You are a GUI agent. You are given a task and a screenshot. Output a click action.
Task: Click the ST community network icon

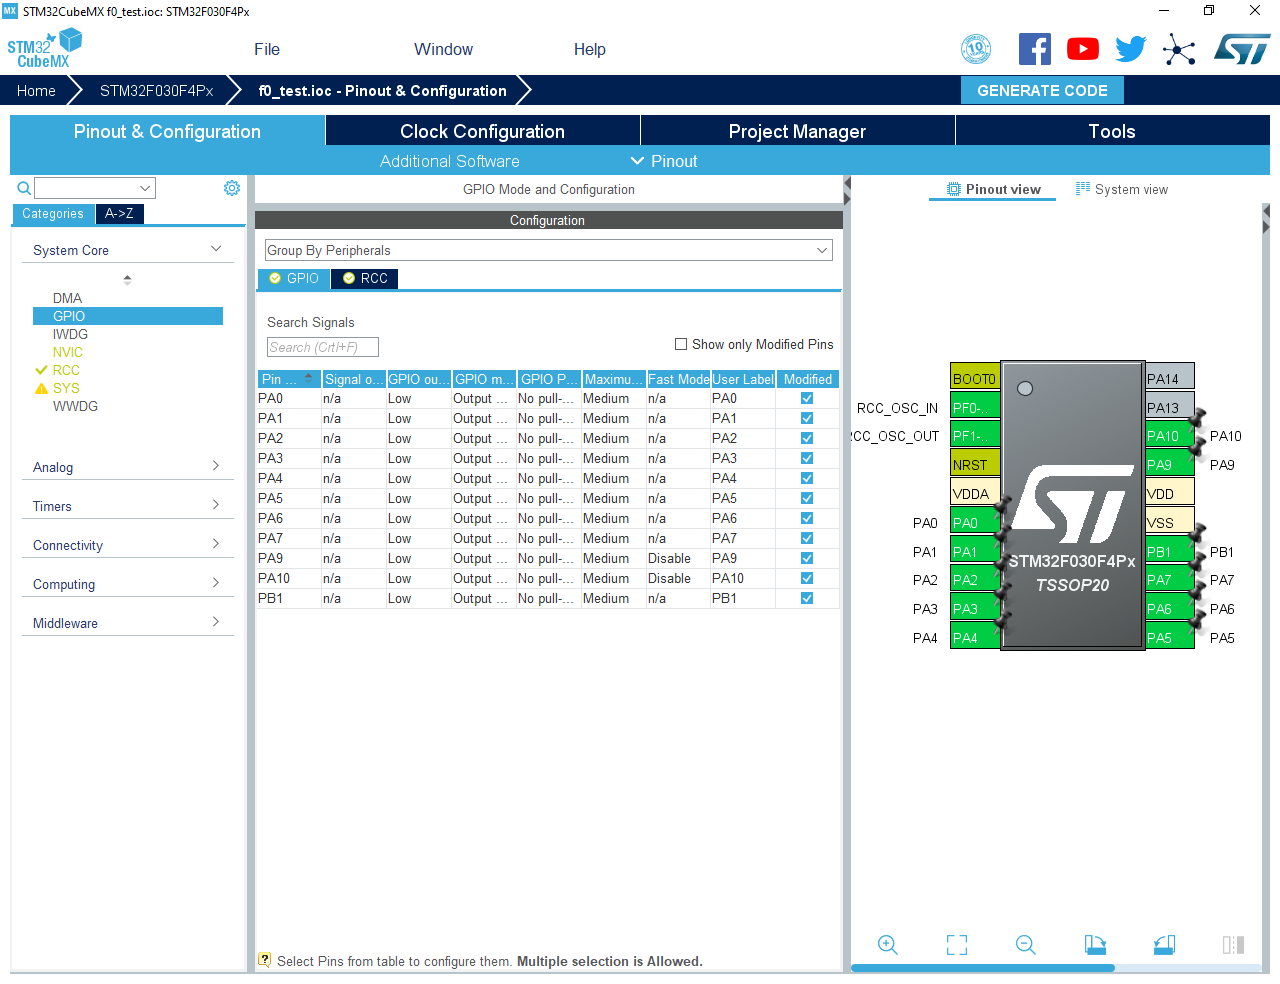[x=1179, y=49]
